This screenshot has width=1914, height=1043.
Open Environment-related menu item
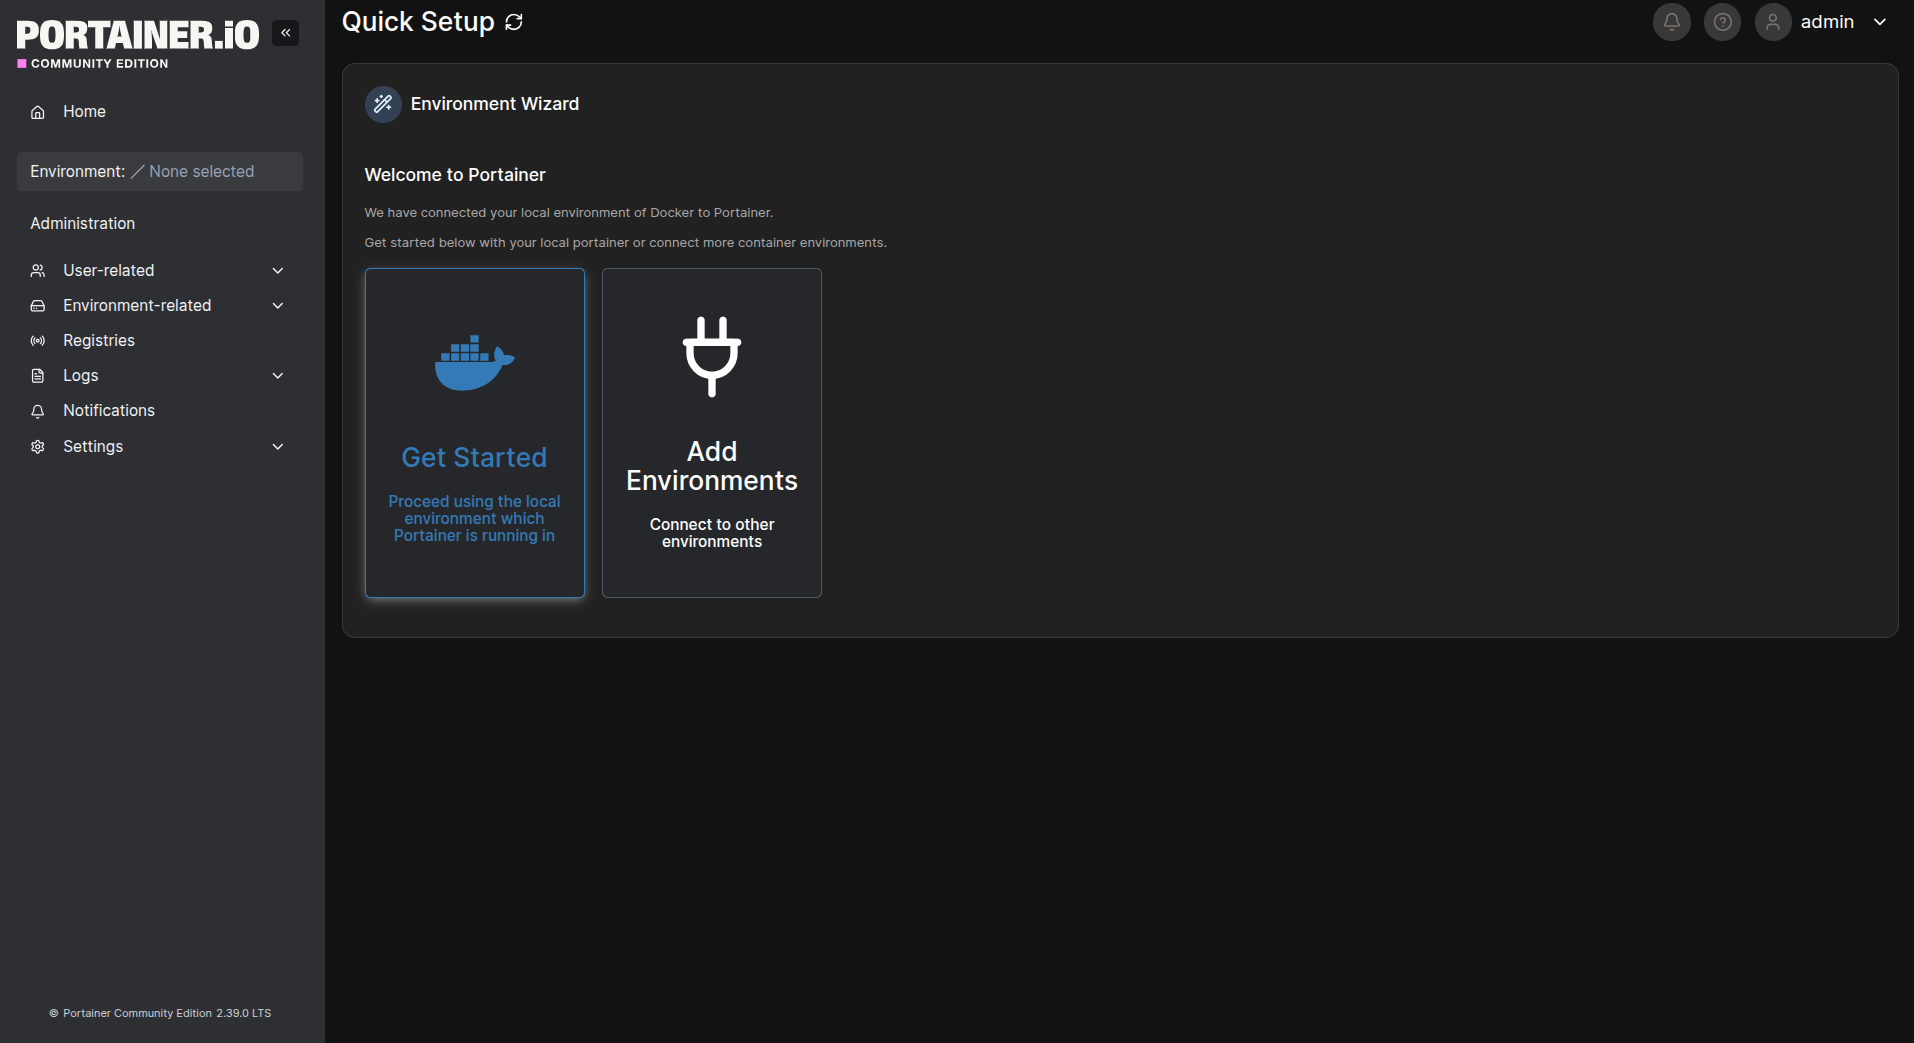[x=162, y=306]
